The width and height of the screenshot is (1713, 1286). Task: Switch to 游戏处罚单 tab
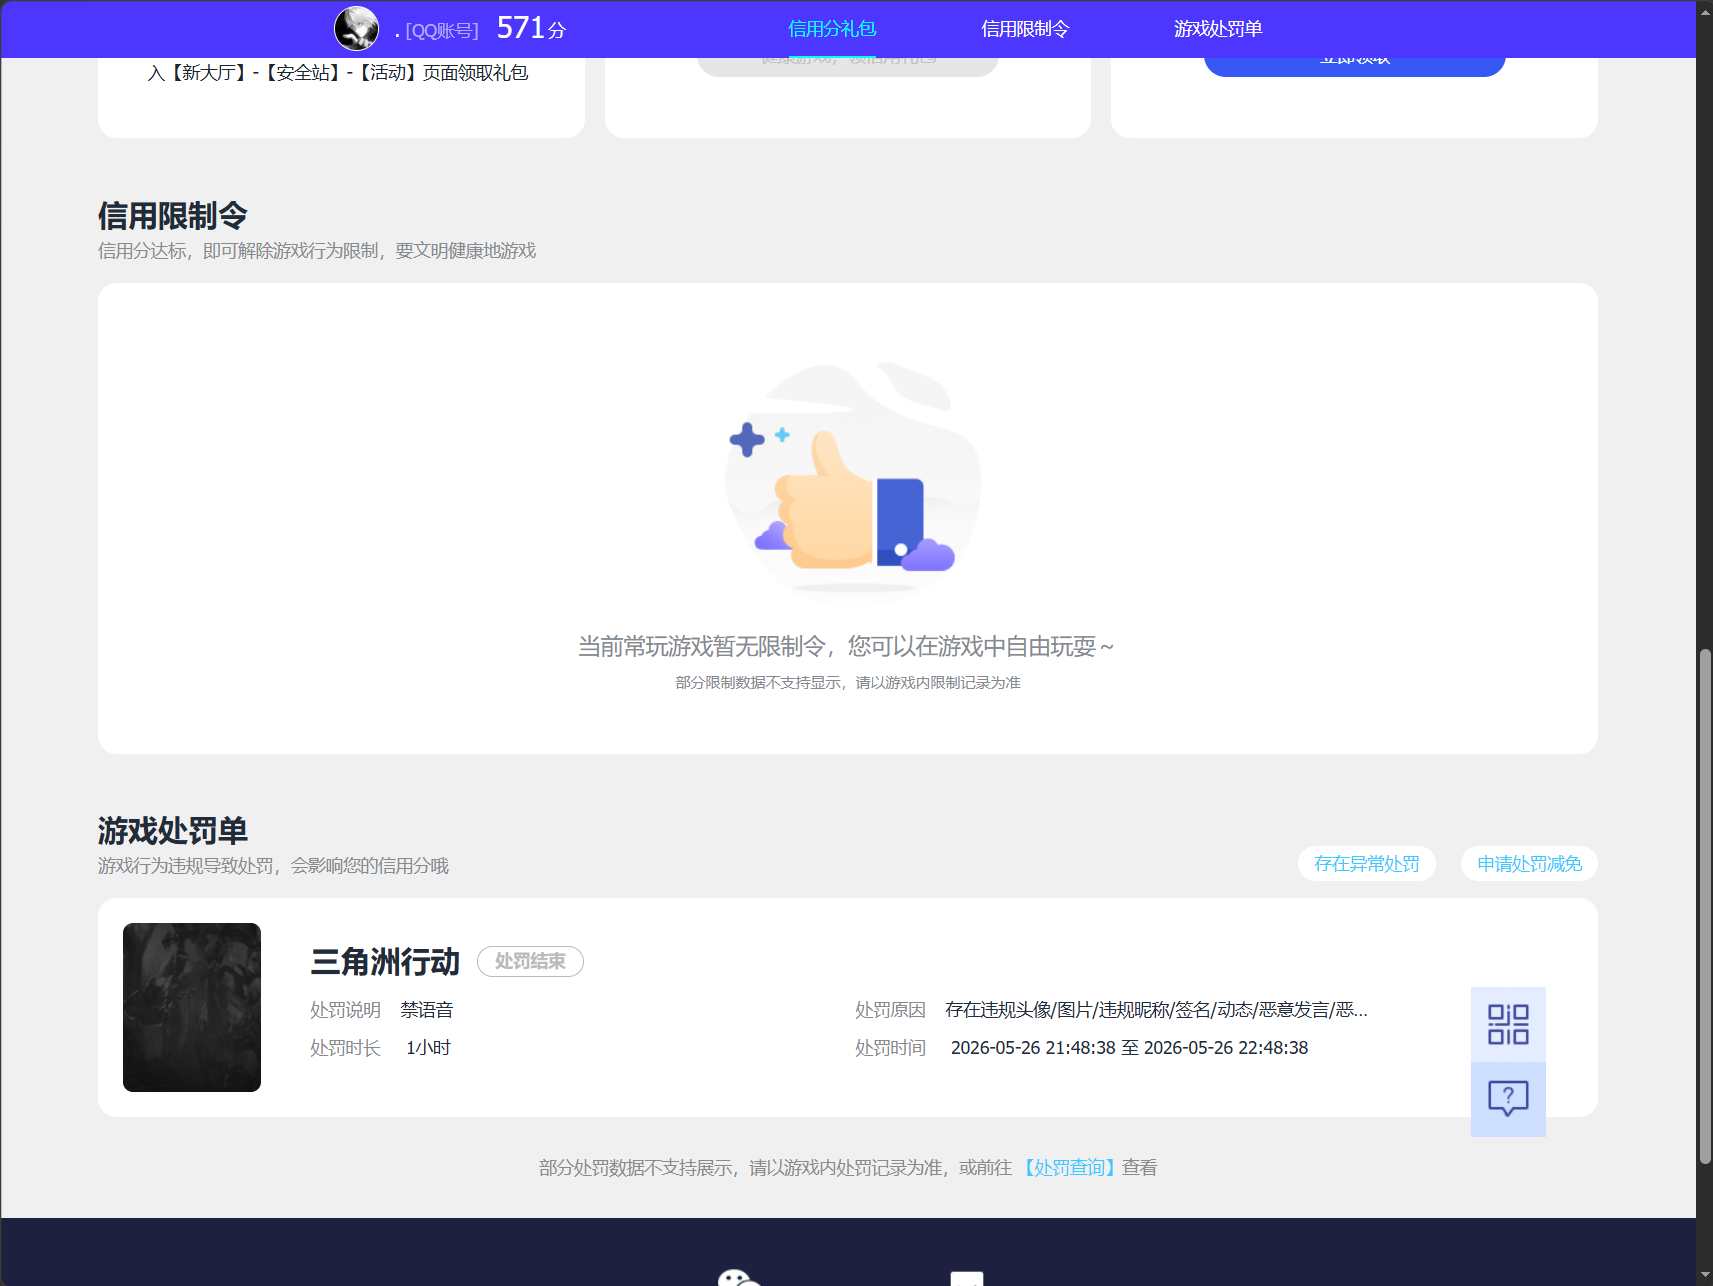tap(1218, 29)
